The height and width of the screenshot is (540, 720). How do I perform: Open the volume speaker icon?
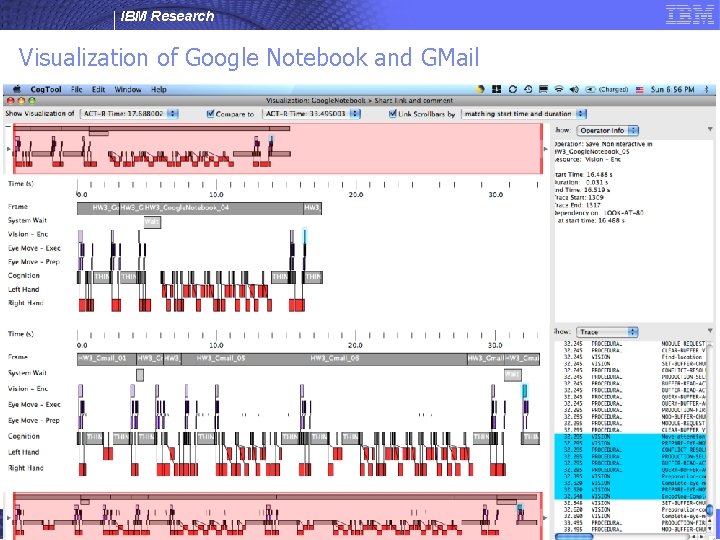click(x=574, y=90)
